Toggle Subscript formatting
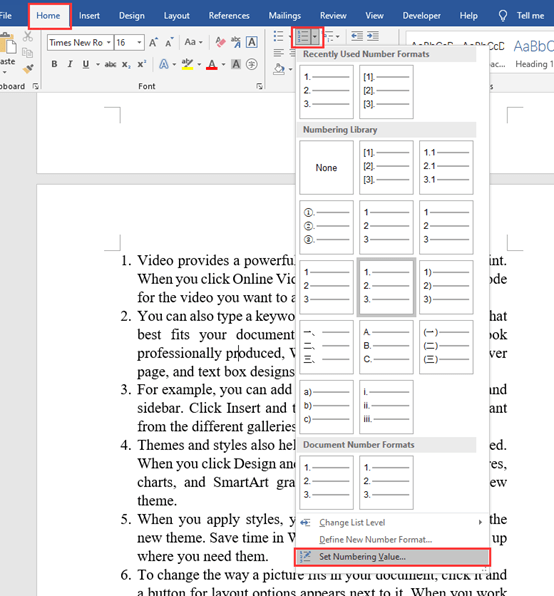 point(126,65)
